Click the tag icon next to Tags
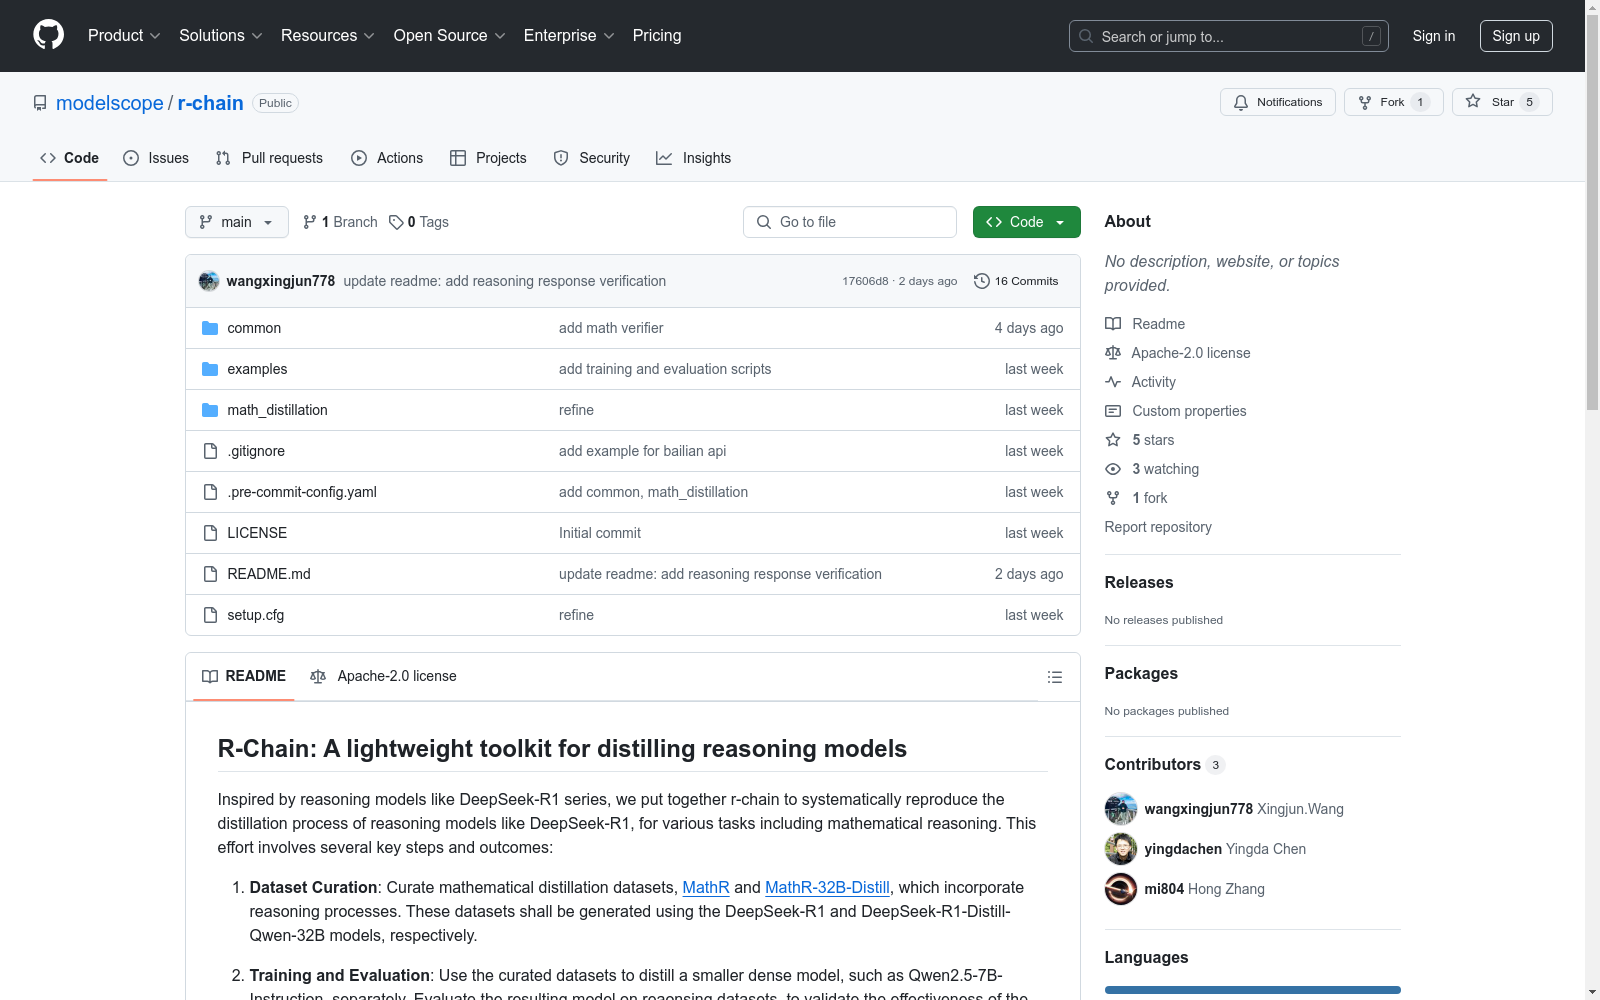The height and width of the screenshot is (1000, 1600). tap(396, 222)
